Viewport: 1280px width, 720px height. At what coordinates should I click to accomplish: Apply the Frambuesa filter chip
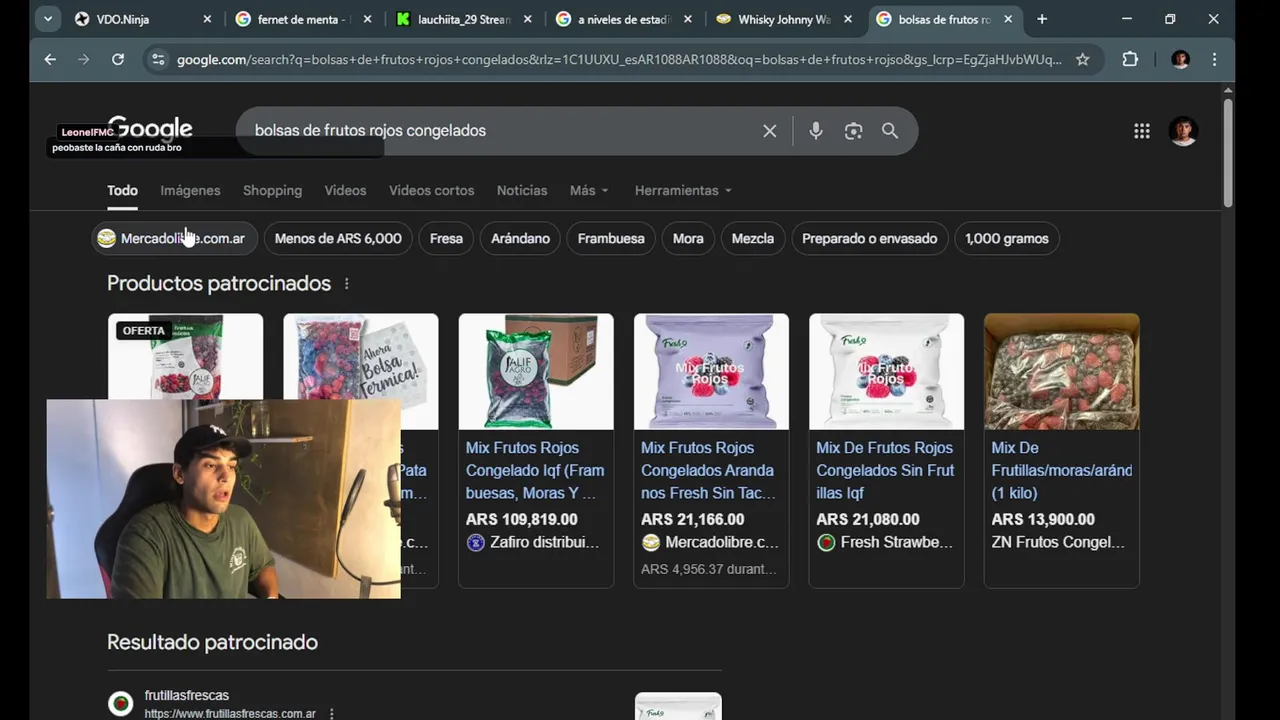pos(611,238)
